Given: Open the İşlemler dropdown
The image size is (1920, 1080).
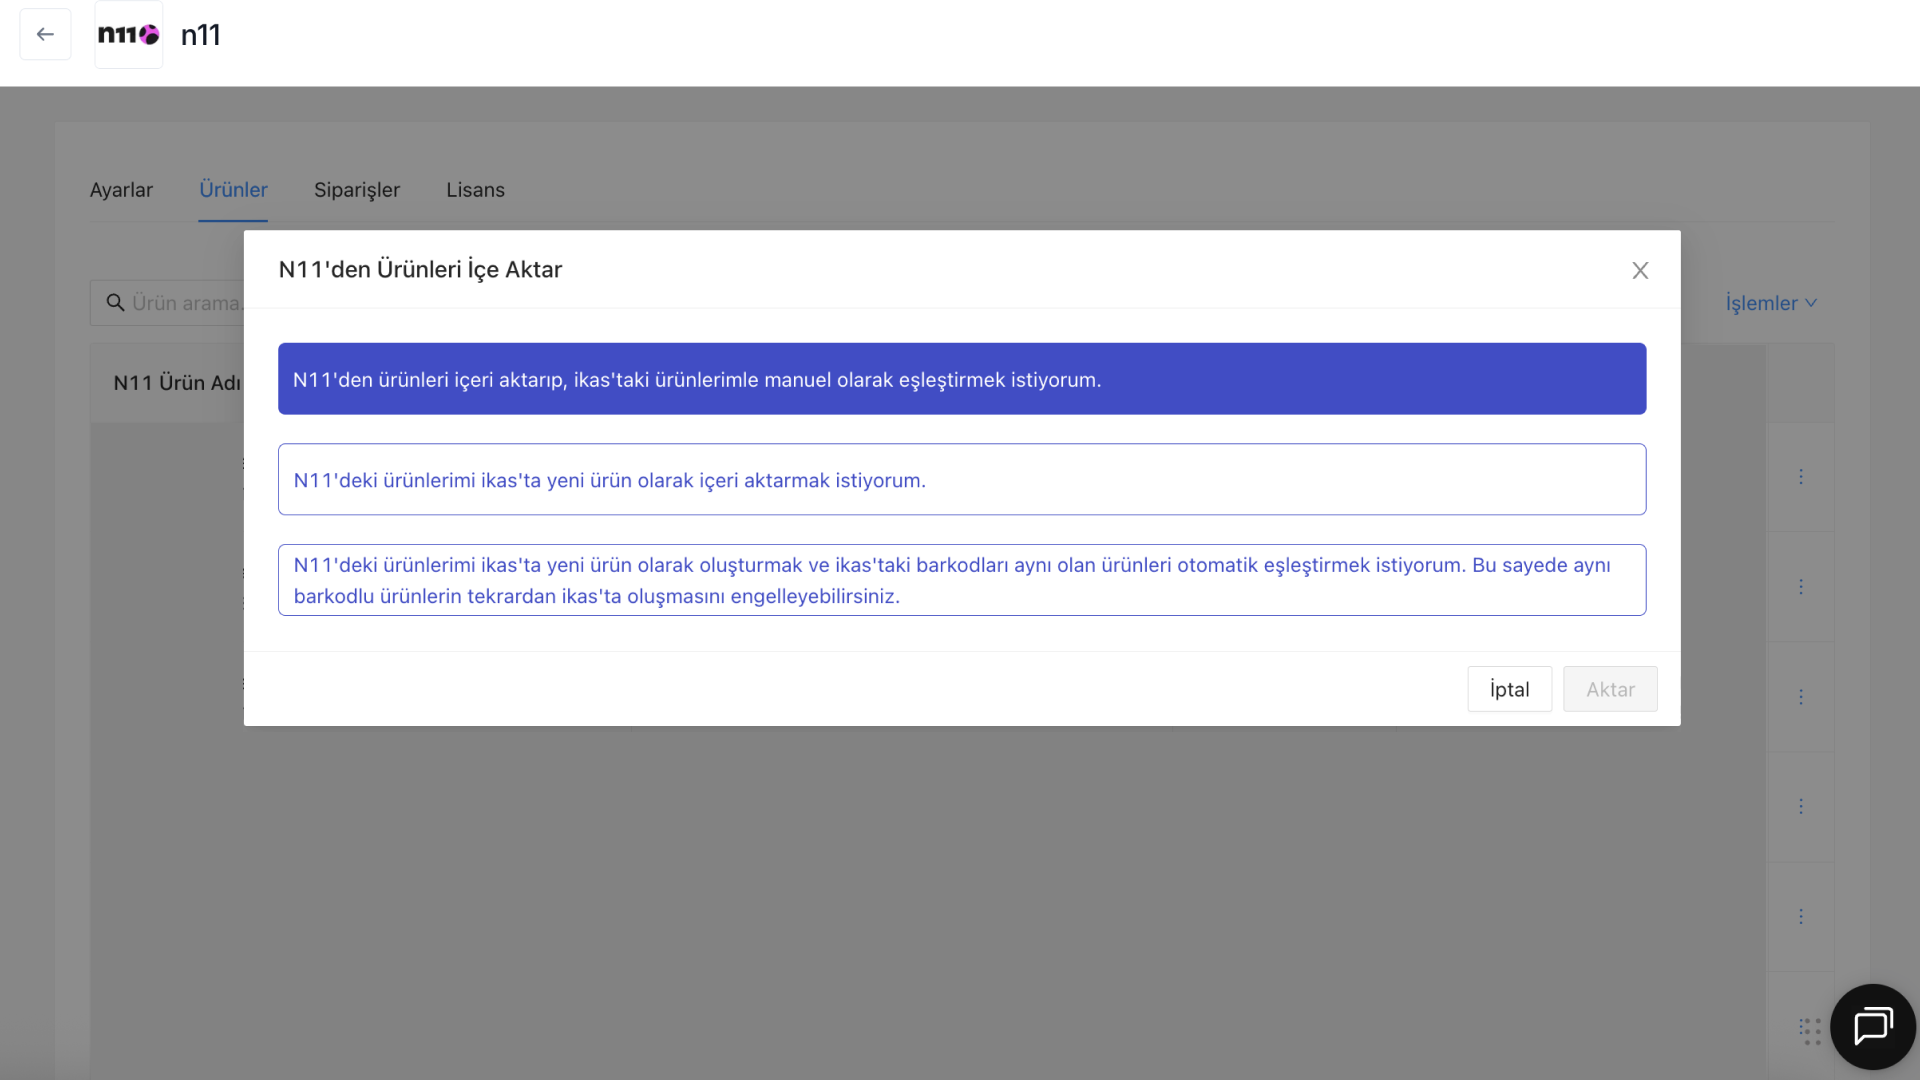Looking at the screenshot, I should (1771, 303).
